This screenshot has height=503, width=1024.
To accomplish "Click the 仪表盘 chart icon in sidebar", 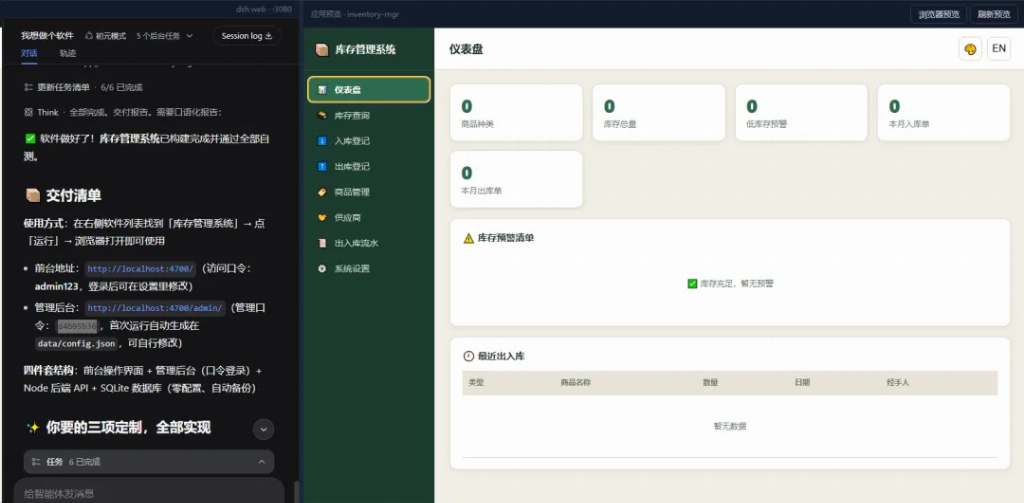I will (x=322, y=89).
